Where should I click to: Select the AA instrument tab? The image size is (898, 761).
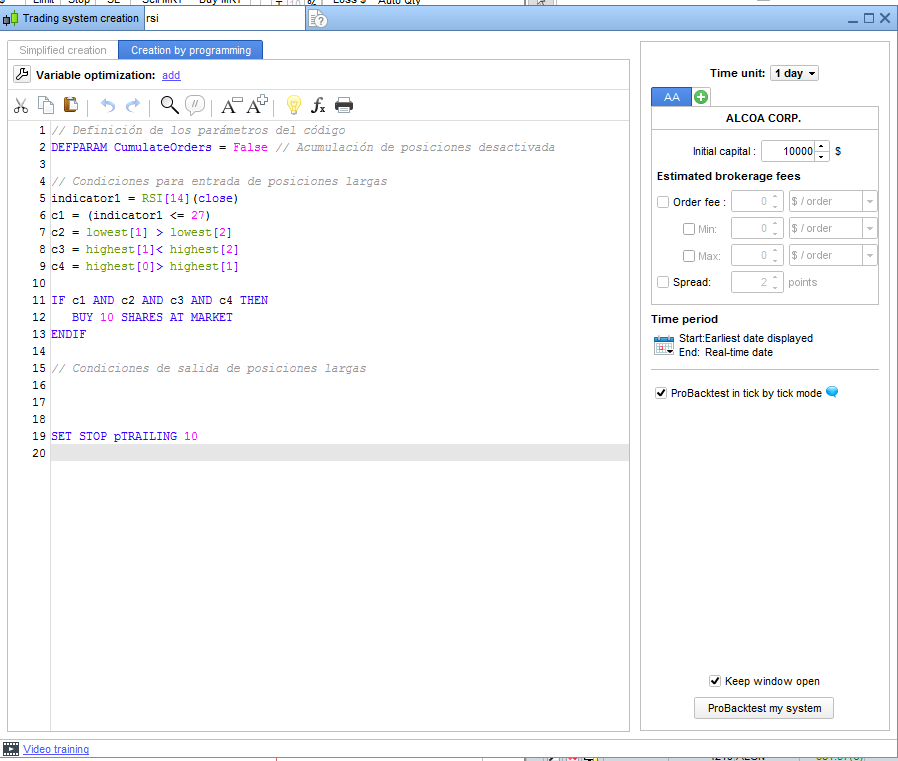point(671,97)
